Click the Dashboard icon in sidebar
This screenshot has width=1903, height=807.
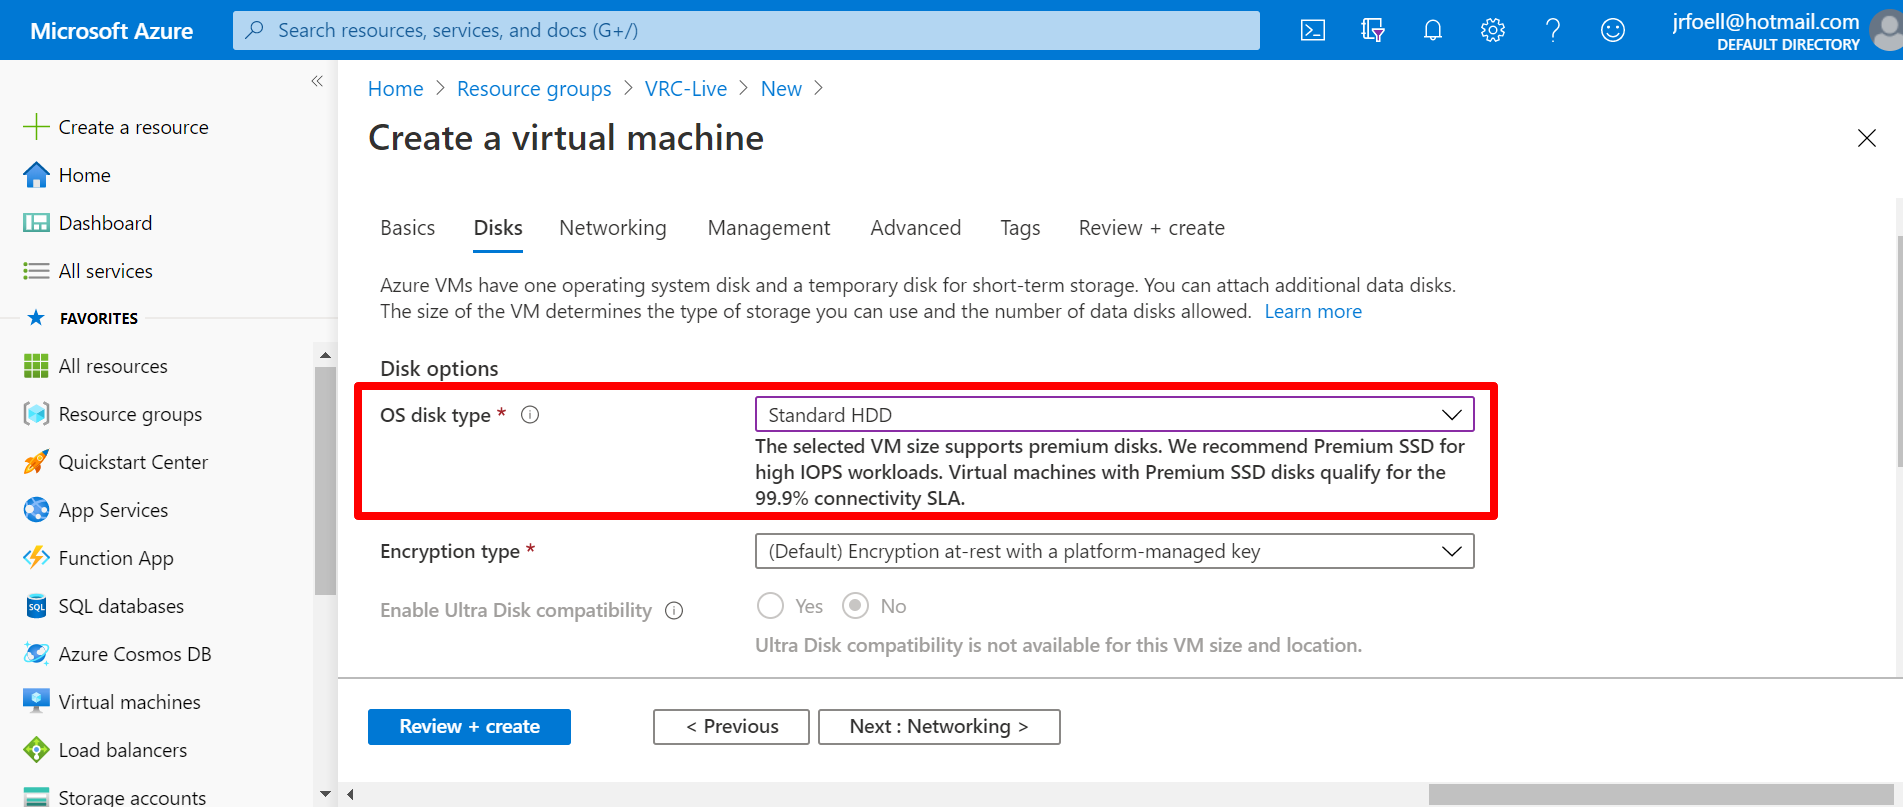point(36,223)
